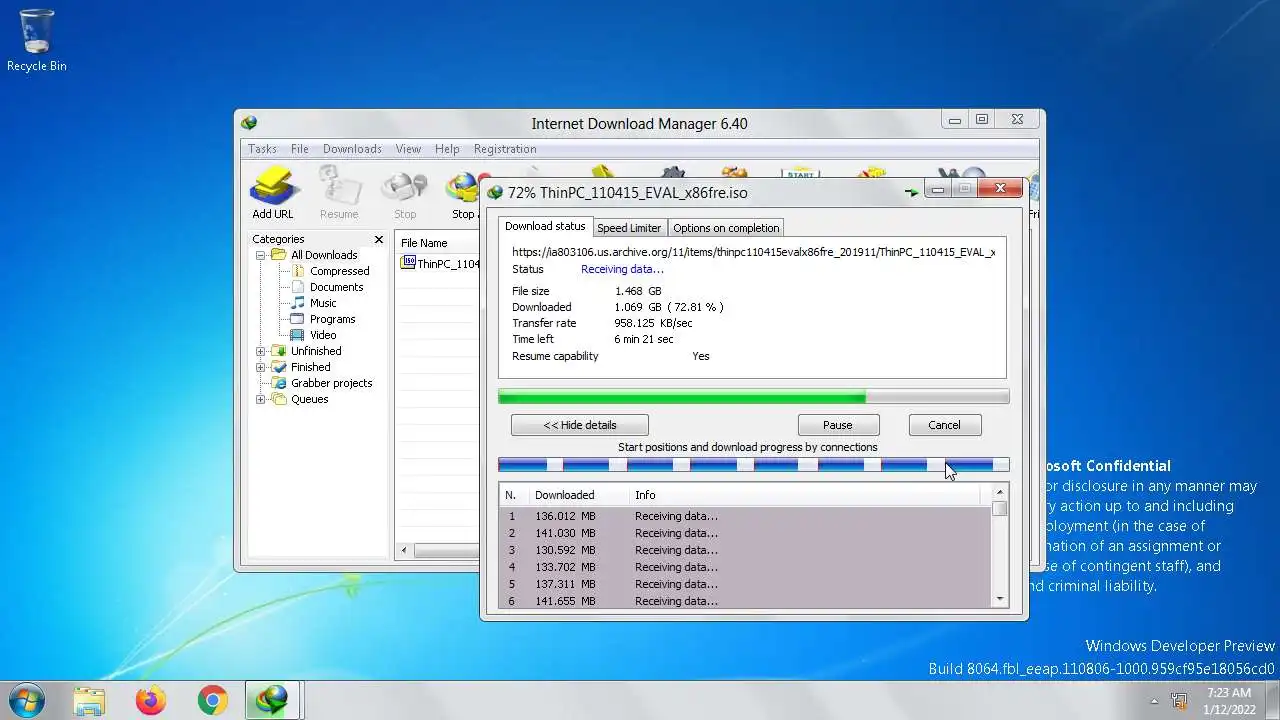1280x720 pixels.
Task: Switch to the Download status tab
Action: pos(545,226)
